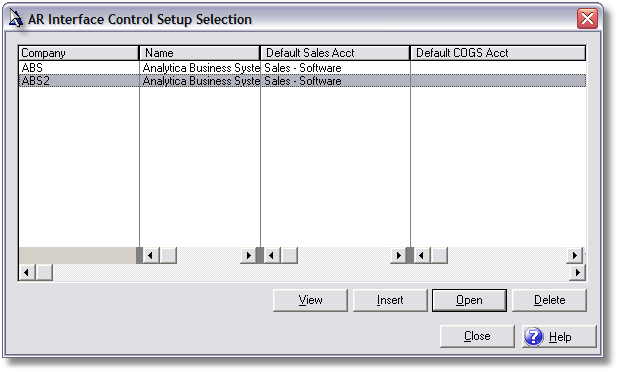The image size is (618, 372).
Task: Click left scroll arrow of Name column
Action: click(150, 255)
